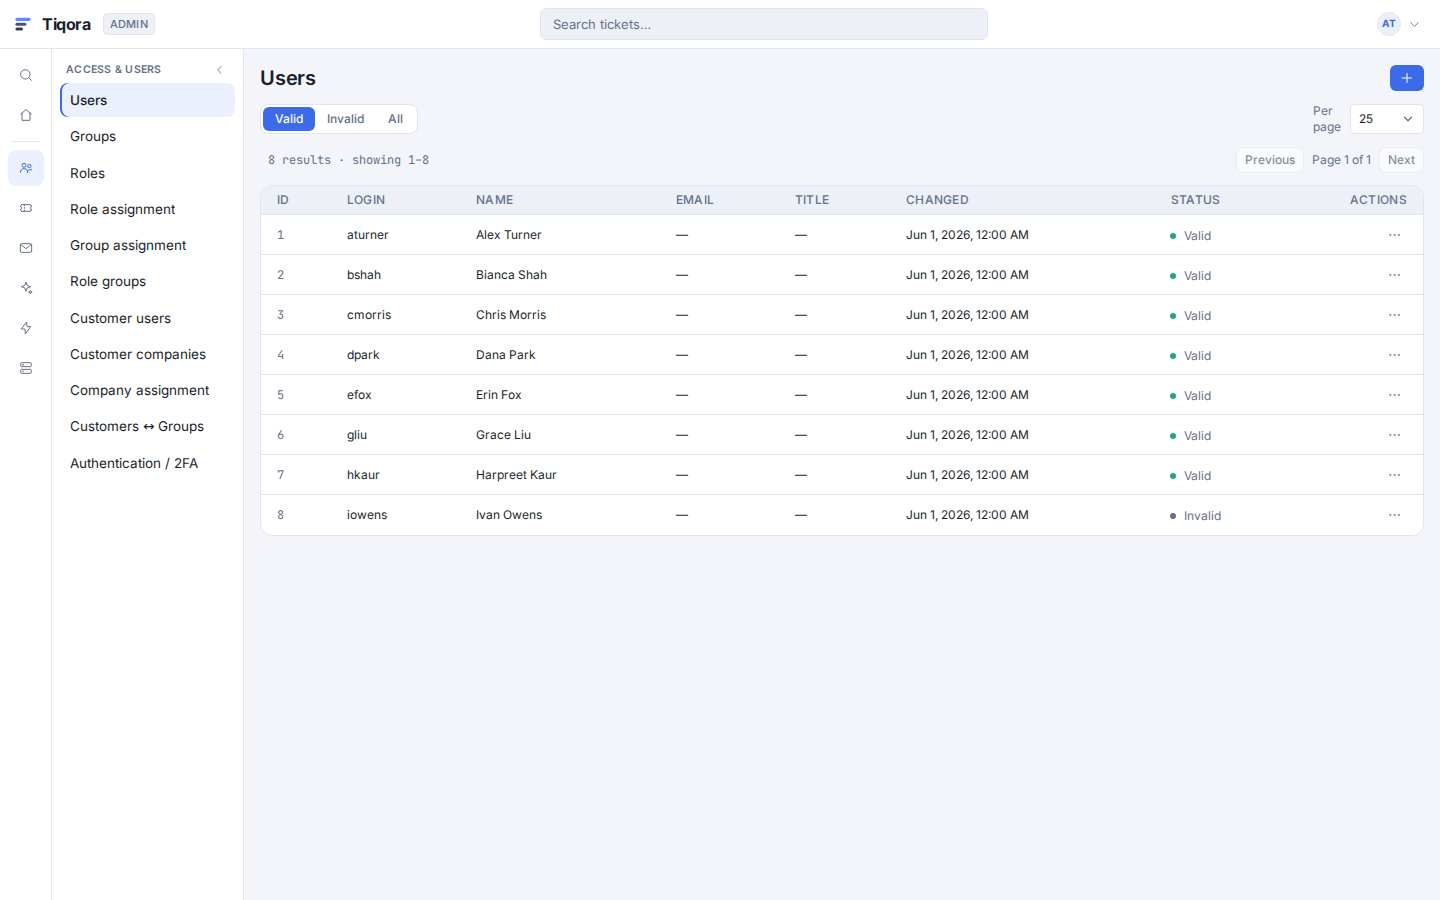Click the name Ivan Owens
1440x900 pixels.
point(509,515)
